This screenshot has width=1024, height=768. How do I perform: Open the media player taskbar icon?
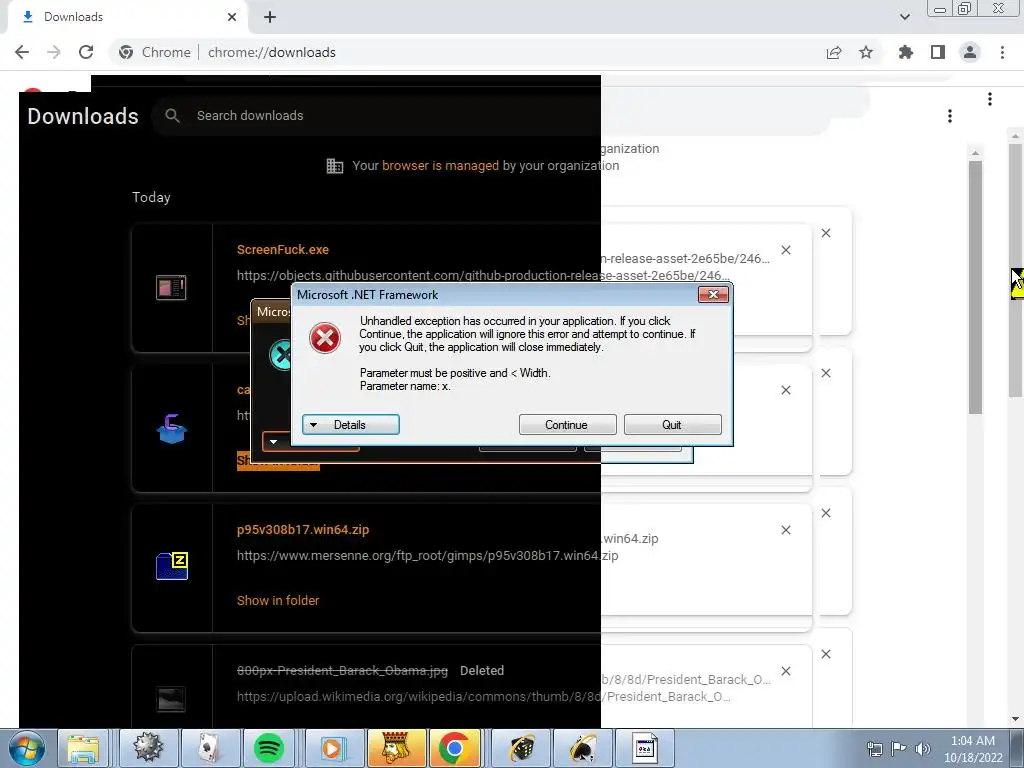click(x=334, y=748)
